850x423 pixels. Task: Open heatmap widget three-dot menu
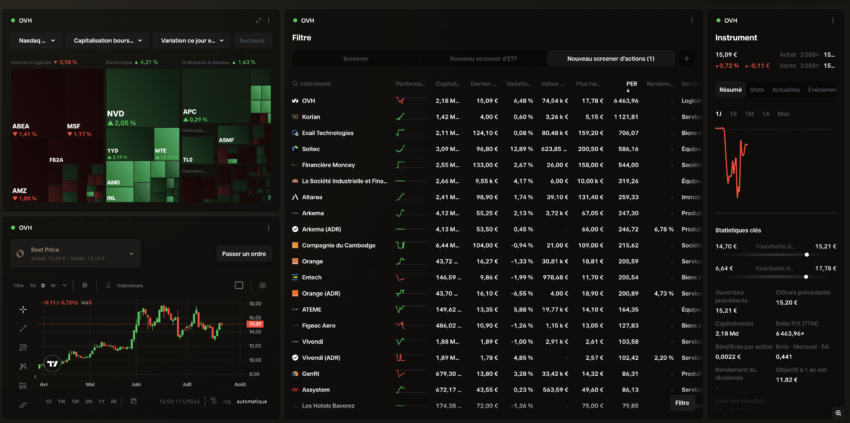click(268, 21)
